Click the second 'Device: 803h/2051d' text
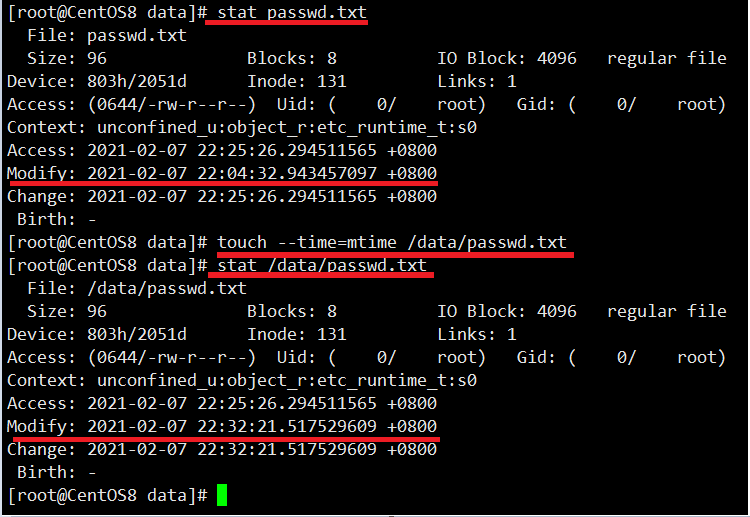Viewport: 750px width, 517px height. 97,334
